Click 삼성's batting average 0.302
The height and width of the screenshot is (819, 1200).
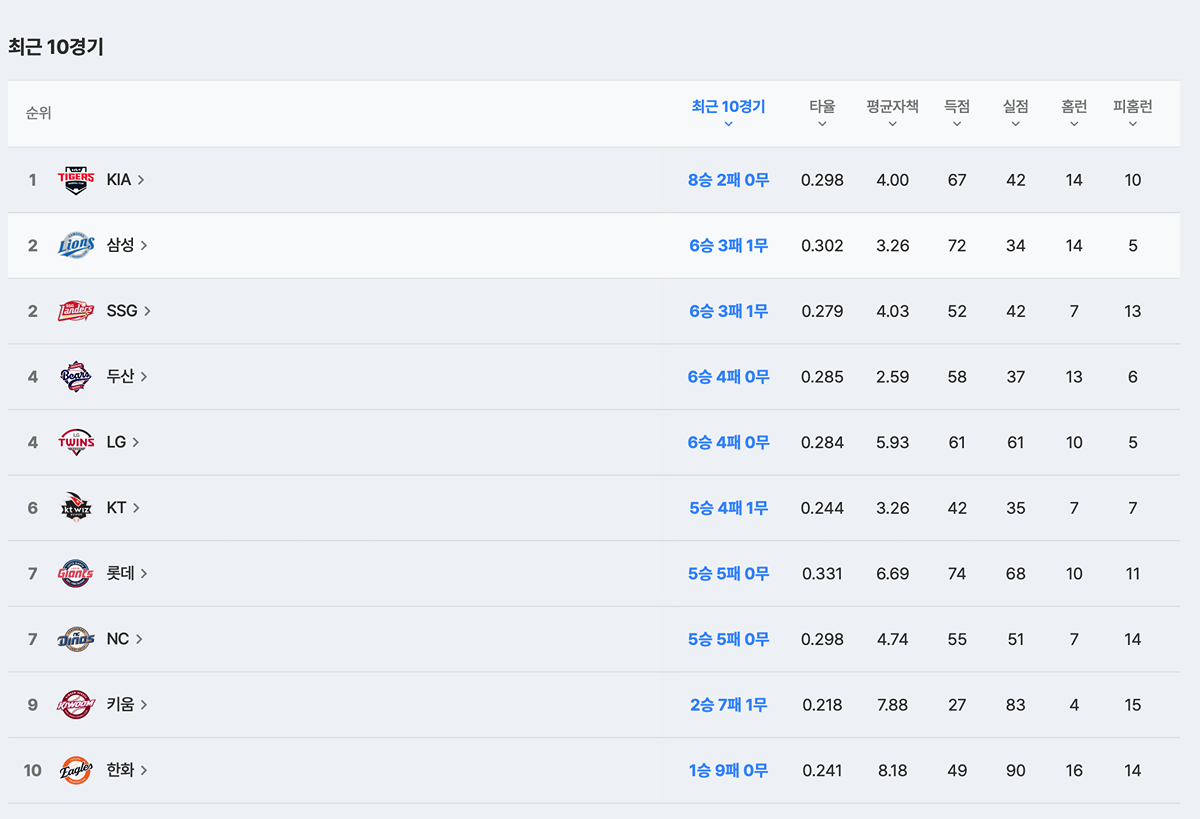(x=822, y=246)
